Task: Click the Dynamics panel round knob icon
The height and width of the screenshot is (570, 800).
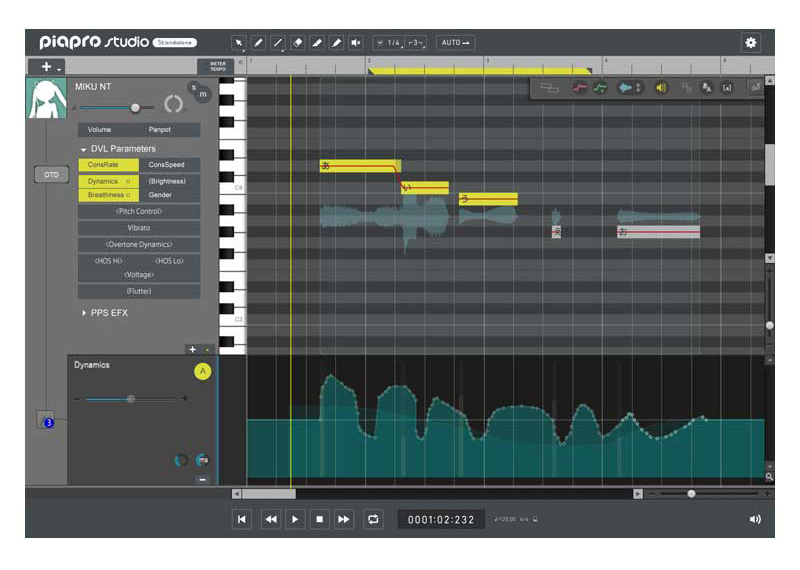Action: [181, 460]
